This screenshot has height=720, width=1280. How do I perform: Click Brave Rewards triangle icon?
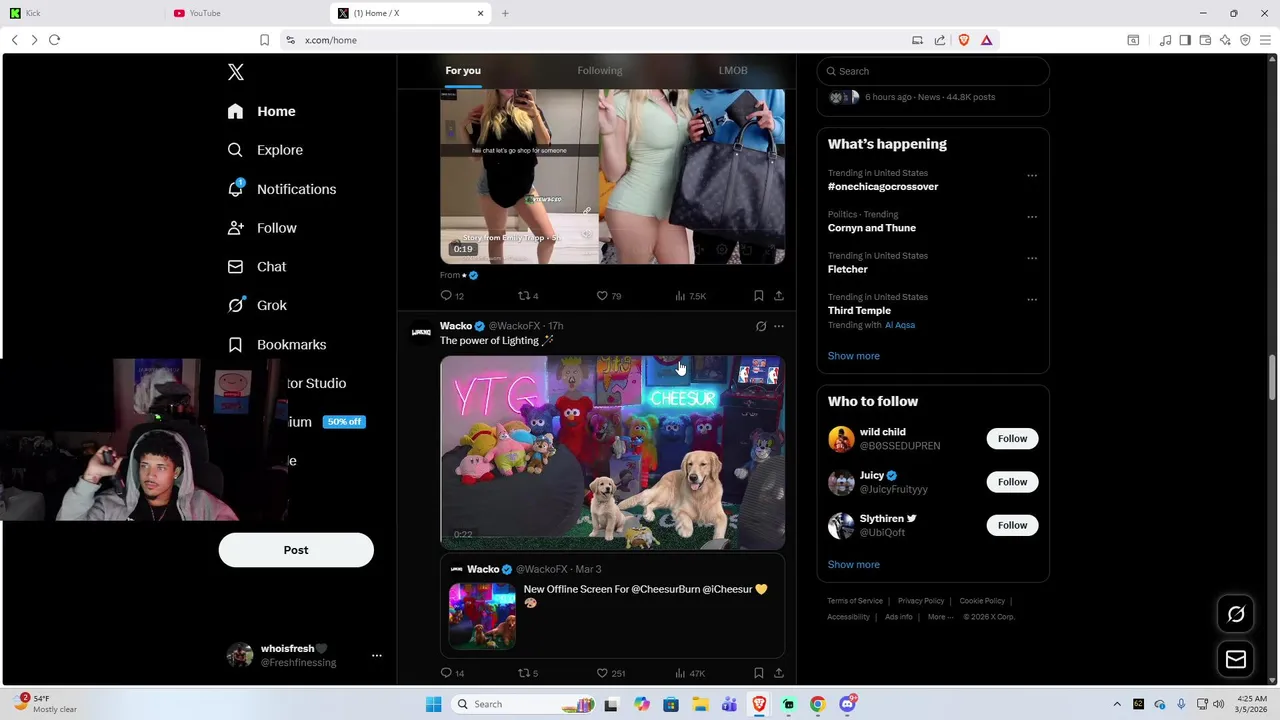point(986,40)
